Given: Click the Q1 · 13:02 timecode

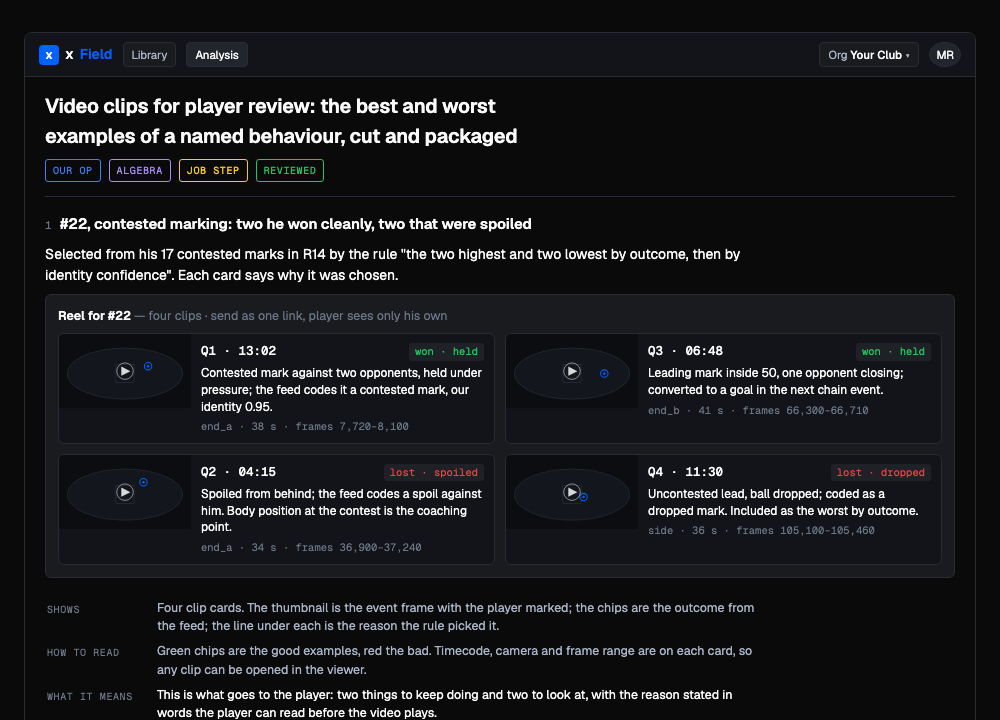Looking at the screenshot, I should tap(239, 351).
